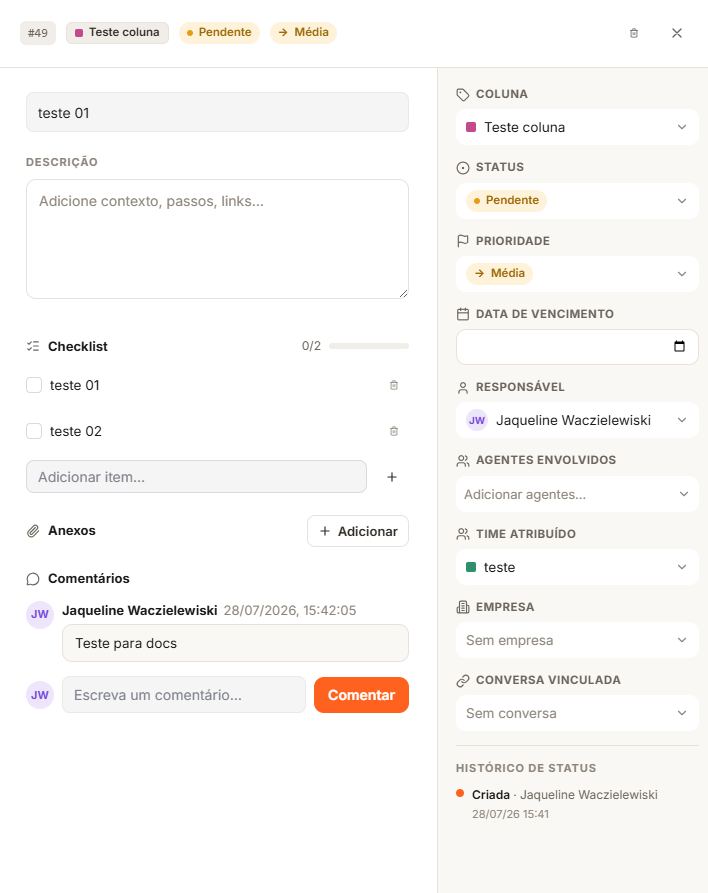Remove checklist item teste 02 trash icon
The image size is (708, 893).
point(394,431)
